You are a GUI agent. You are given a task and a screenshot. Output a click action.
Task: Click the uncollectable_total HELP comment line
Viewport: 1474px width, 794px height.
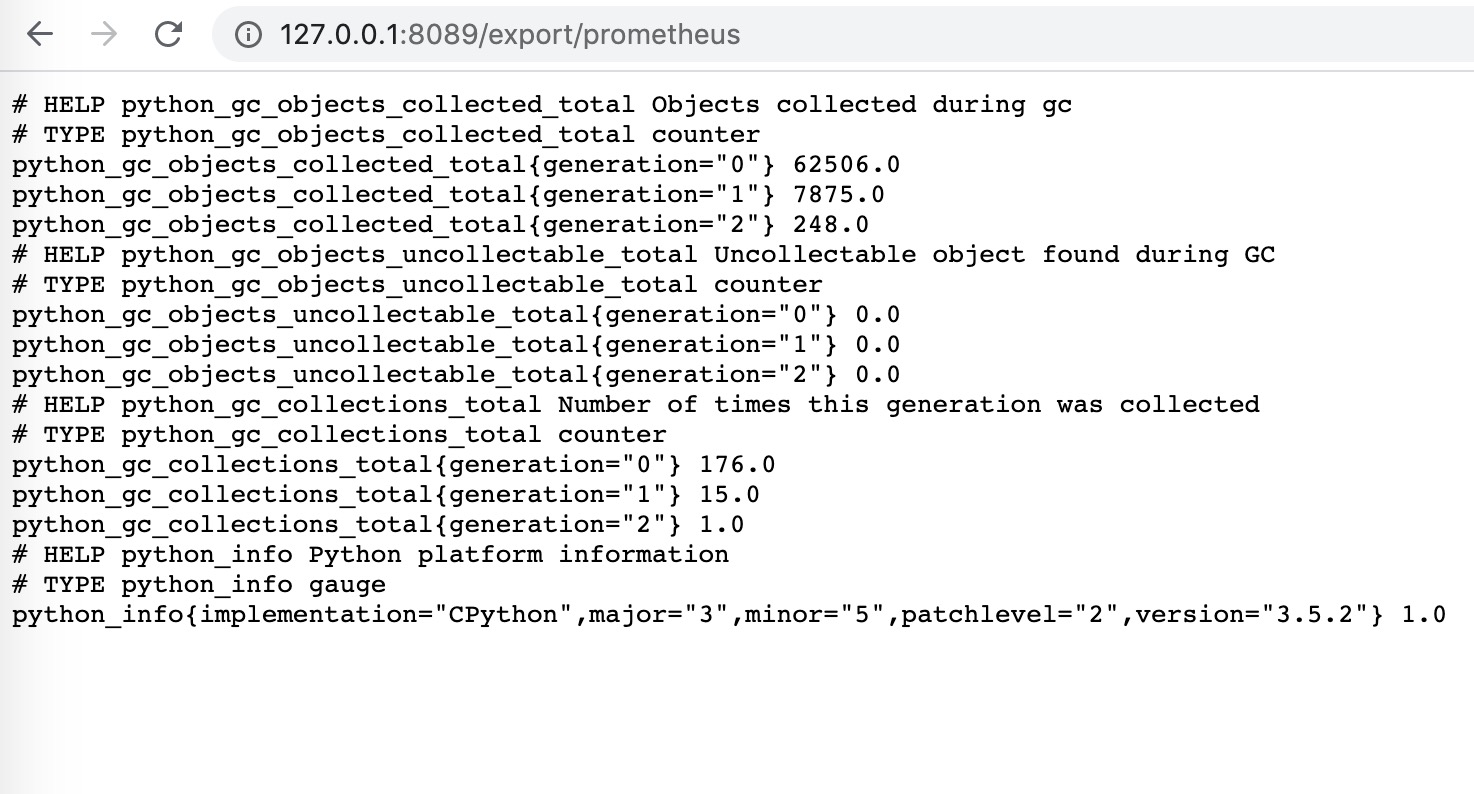(x=644, y=255)
